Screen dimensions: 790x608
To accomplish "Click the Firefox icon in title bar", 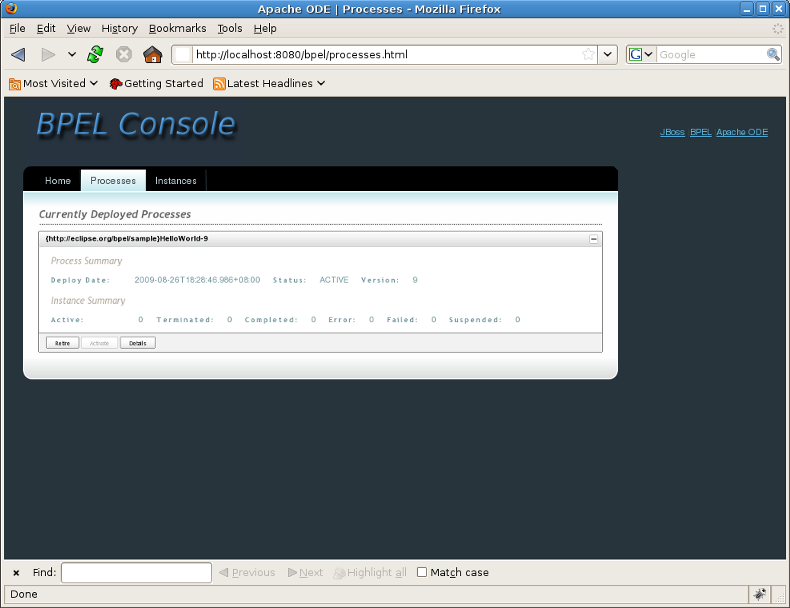I will pyautogui.click(x=11, y=9).
